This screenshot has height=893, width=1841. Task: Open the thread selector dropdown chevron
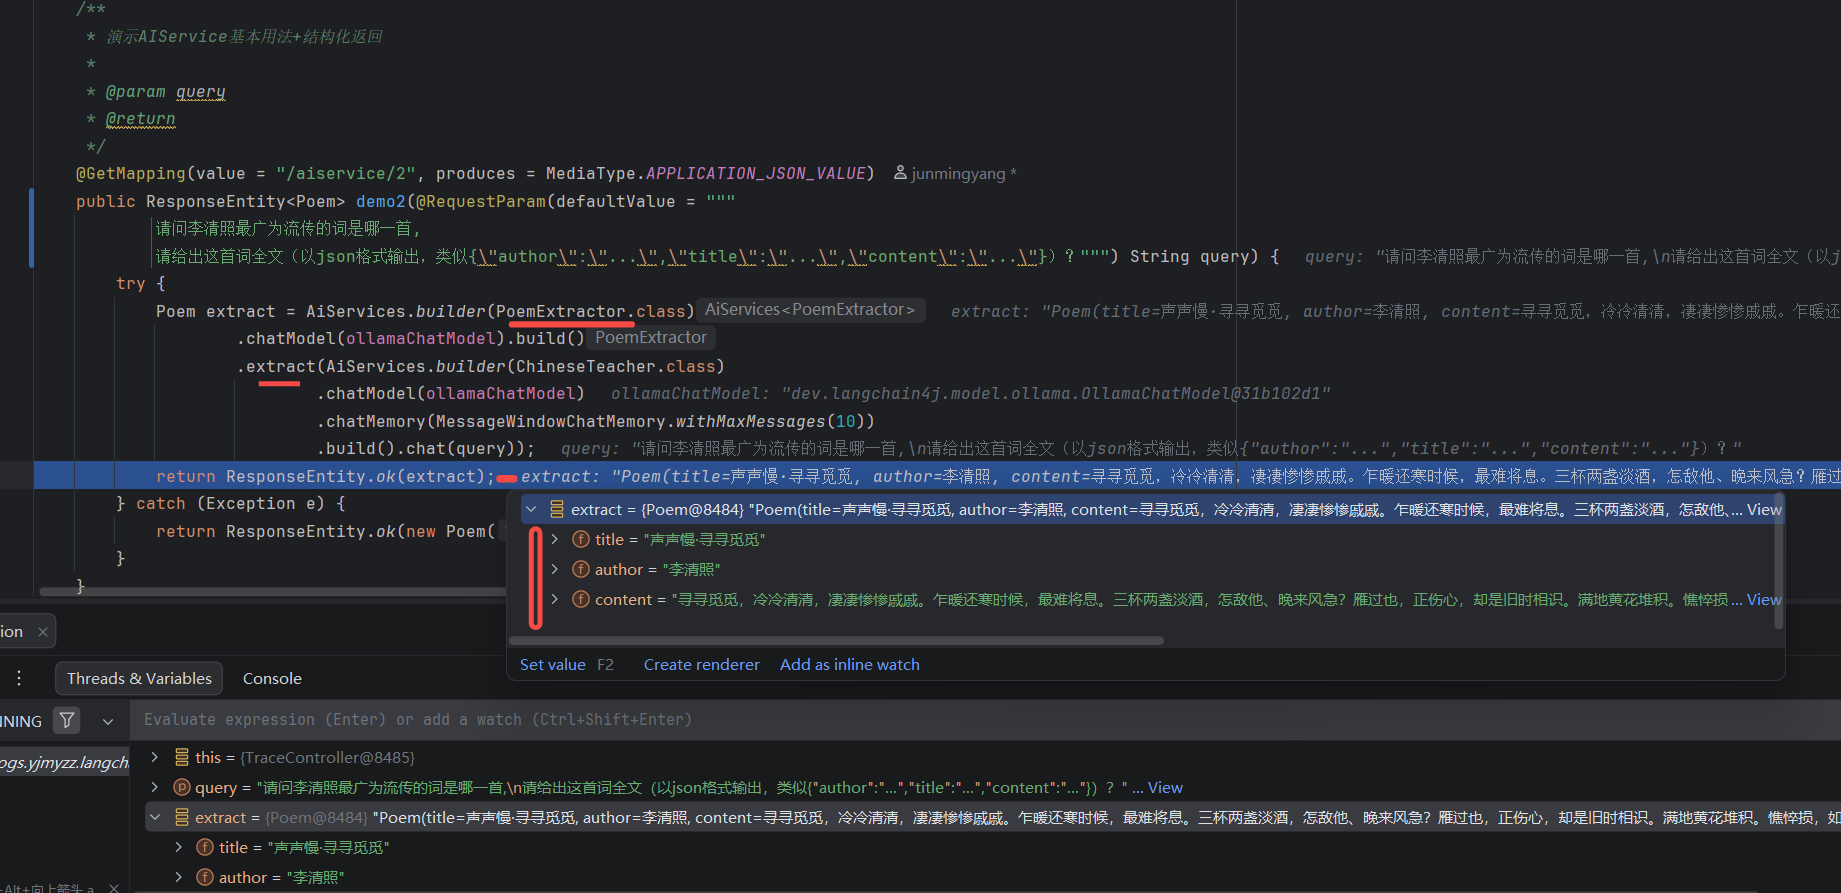click(x=108, y=721)
